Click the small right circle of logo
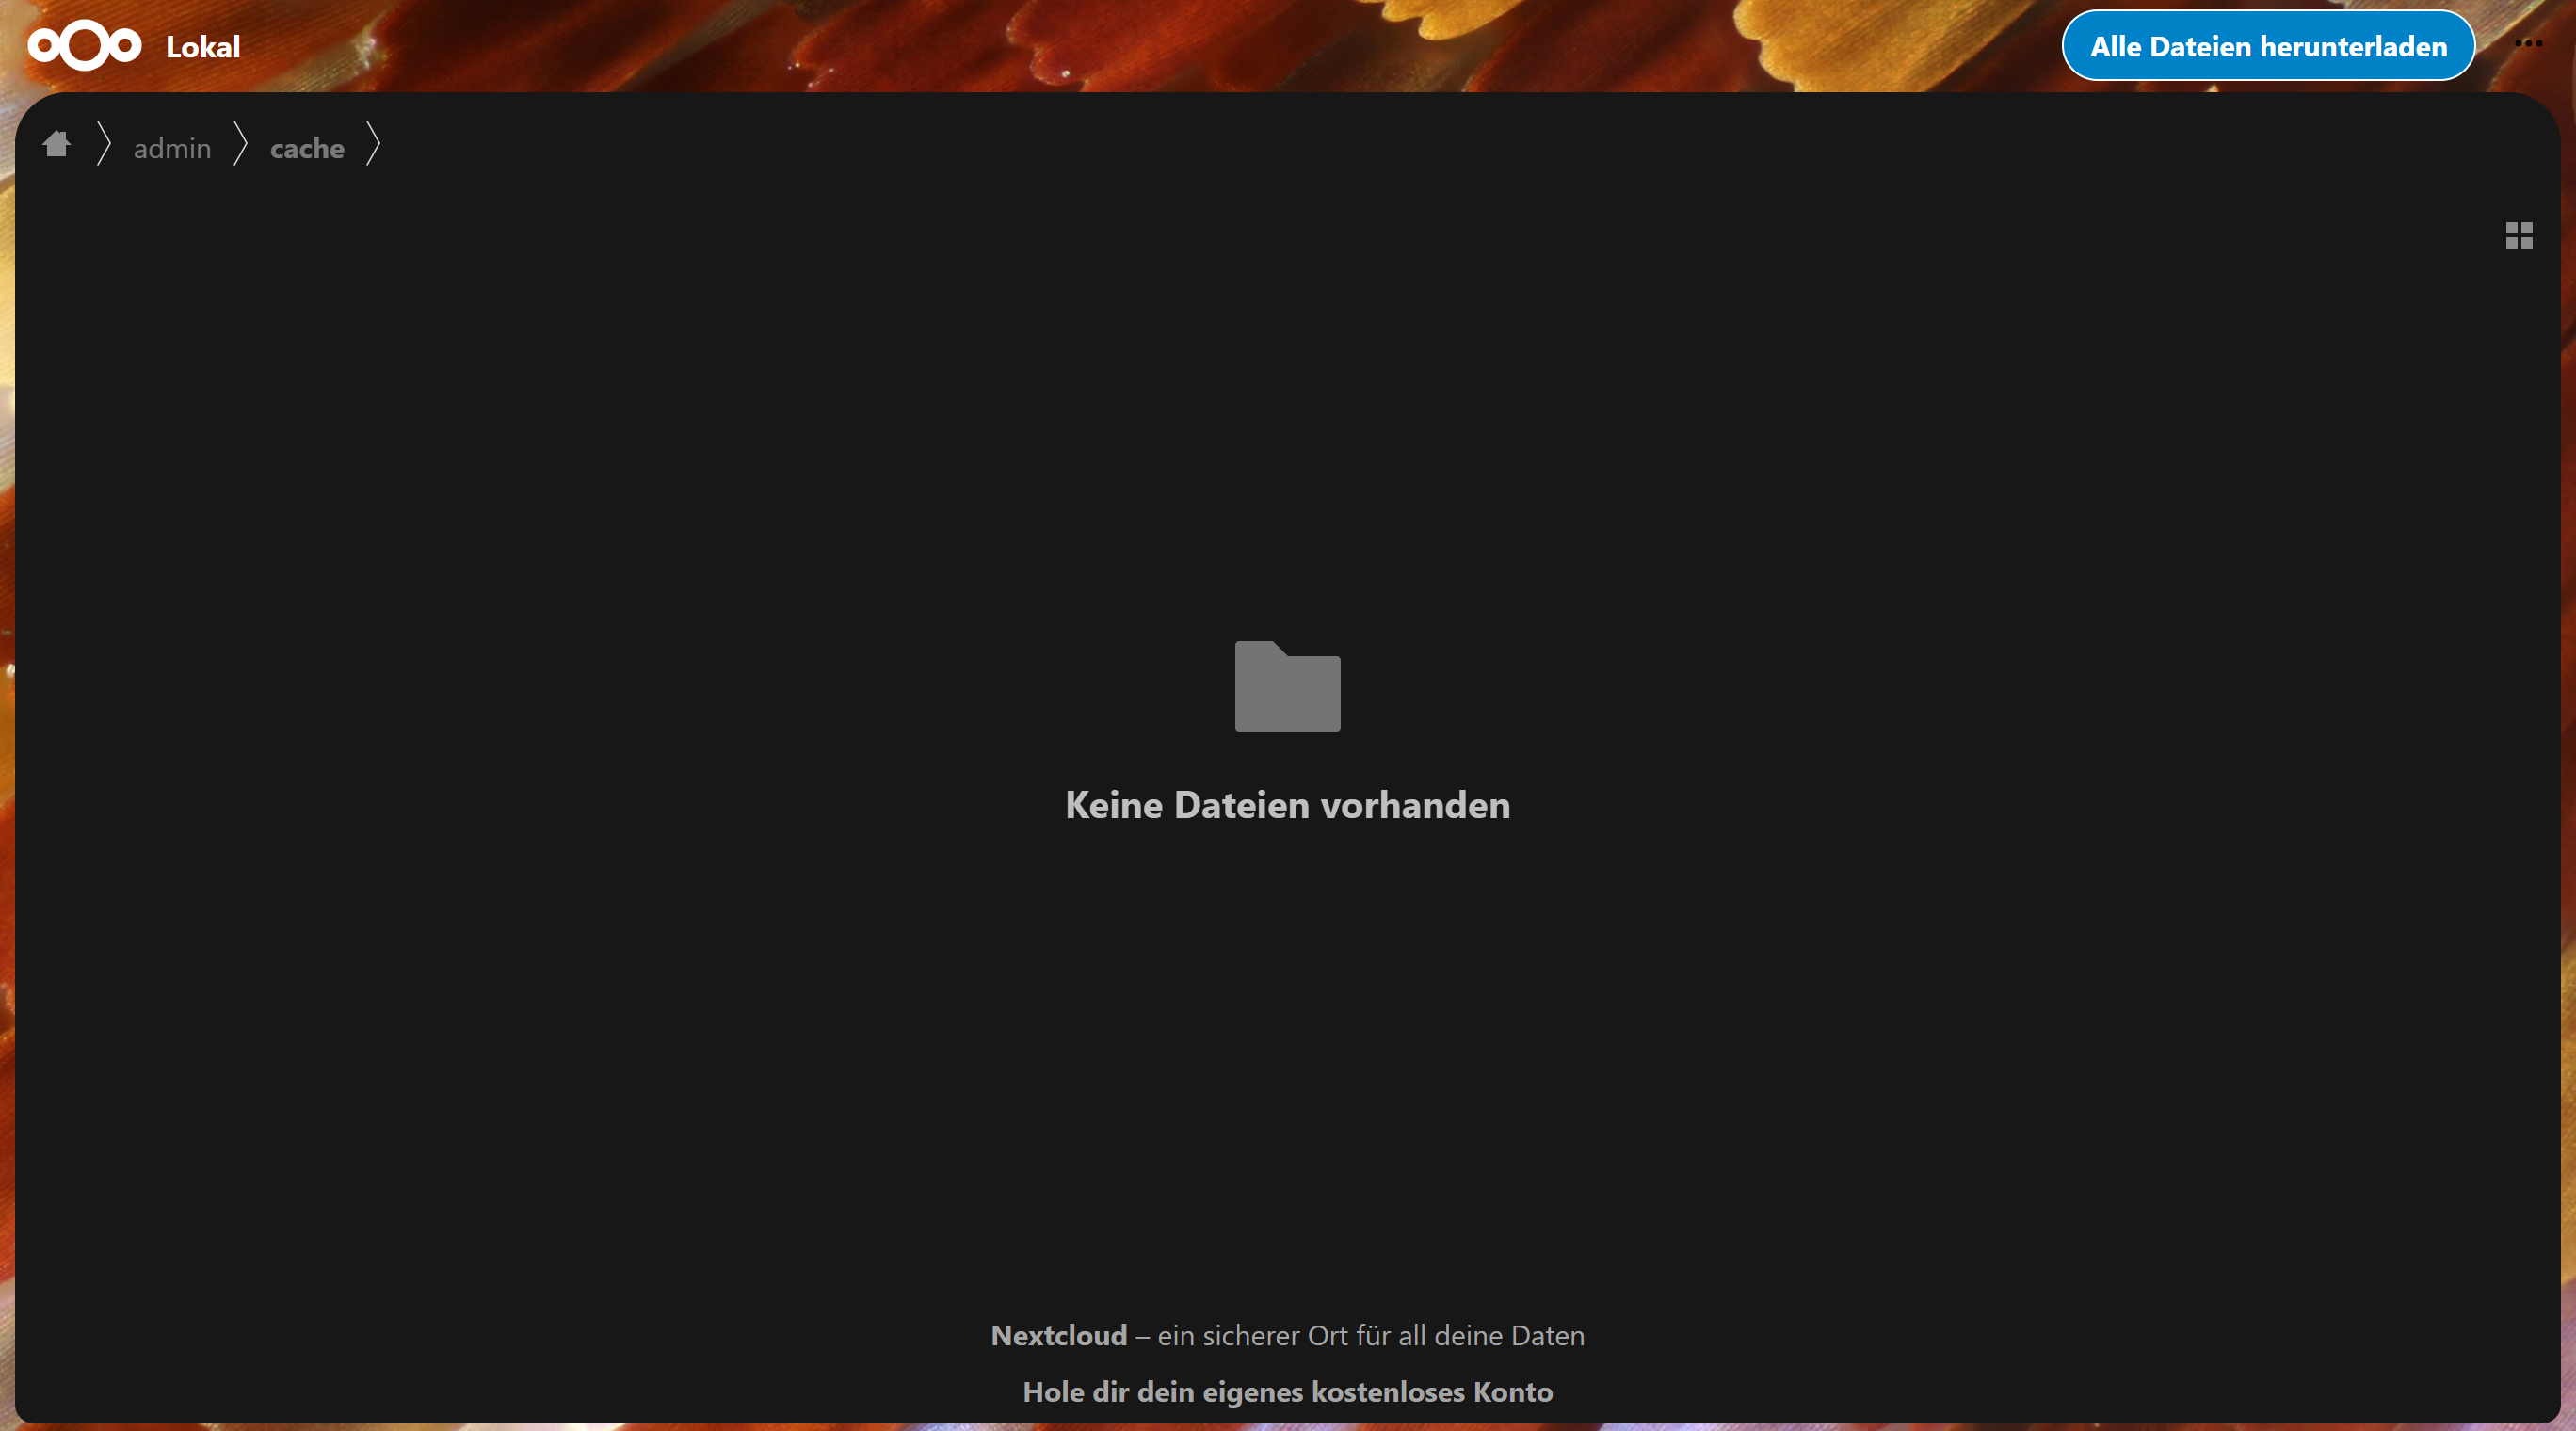The image size is (2576, 1431). coord(125,46)
